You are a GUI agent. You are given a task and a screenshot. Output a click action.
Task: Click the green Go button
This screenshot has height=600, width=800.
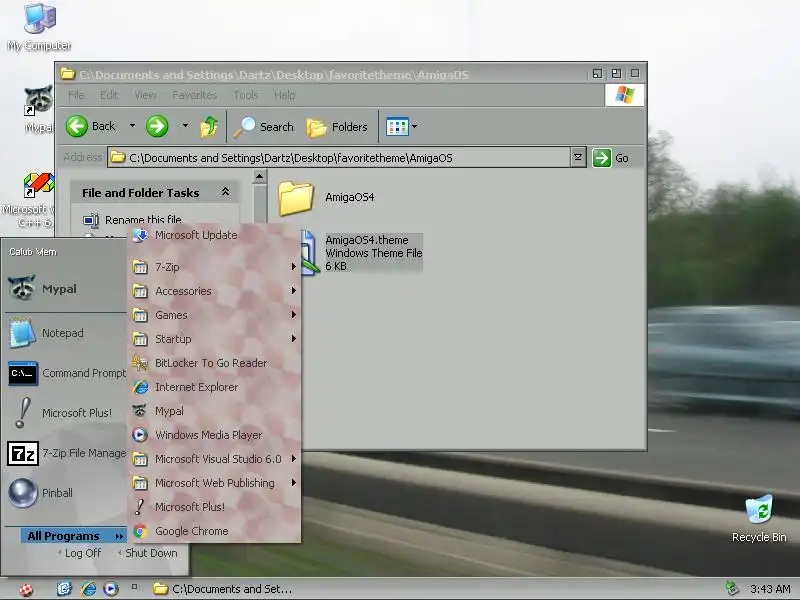[611, 158]
